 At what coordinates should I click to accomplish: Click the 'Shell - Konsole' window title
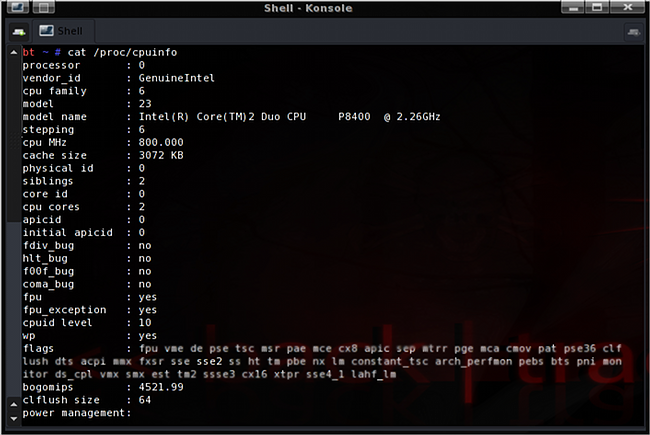pos(308,8)
